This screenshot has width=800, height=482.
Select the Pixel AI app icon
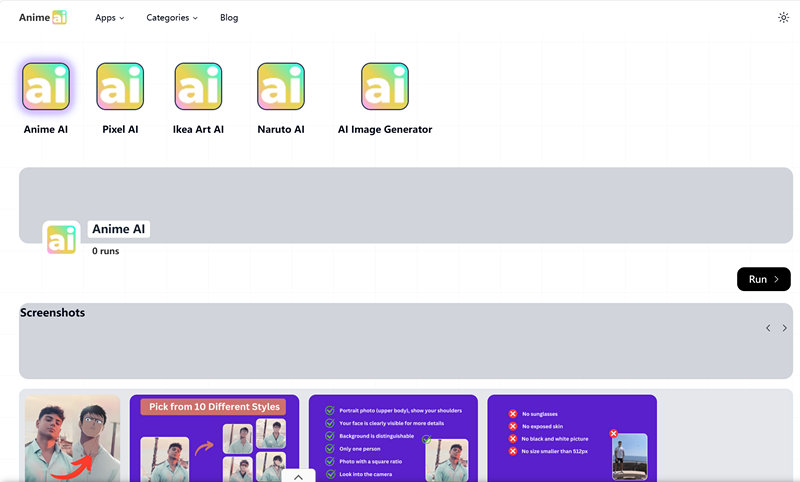[120, 86]
